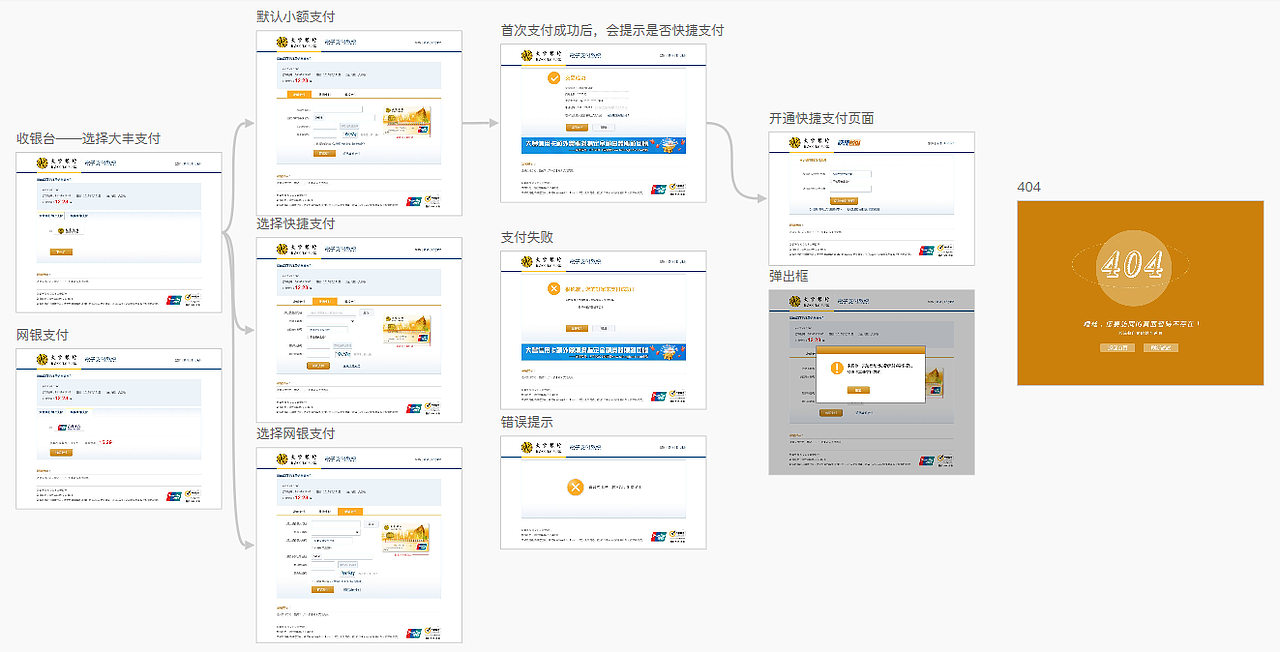The image size is (1280, 652).
Task: Select middle tab in 默认小额支付 mockup
Action: 323,94
